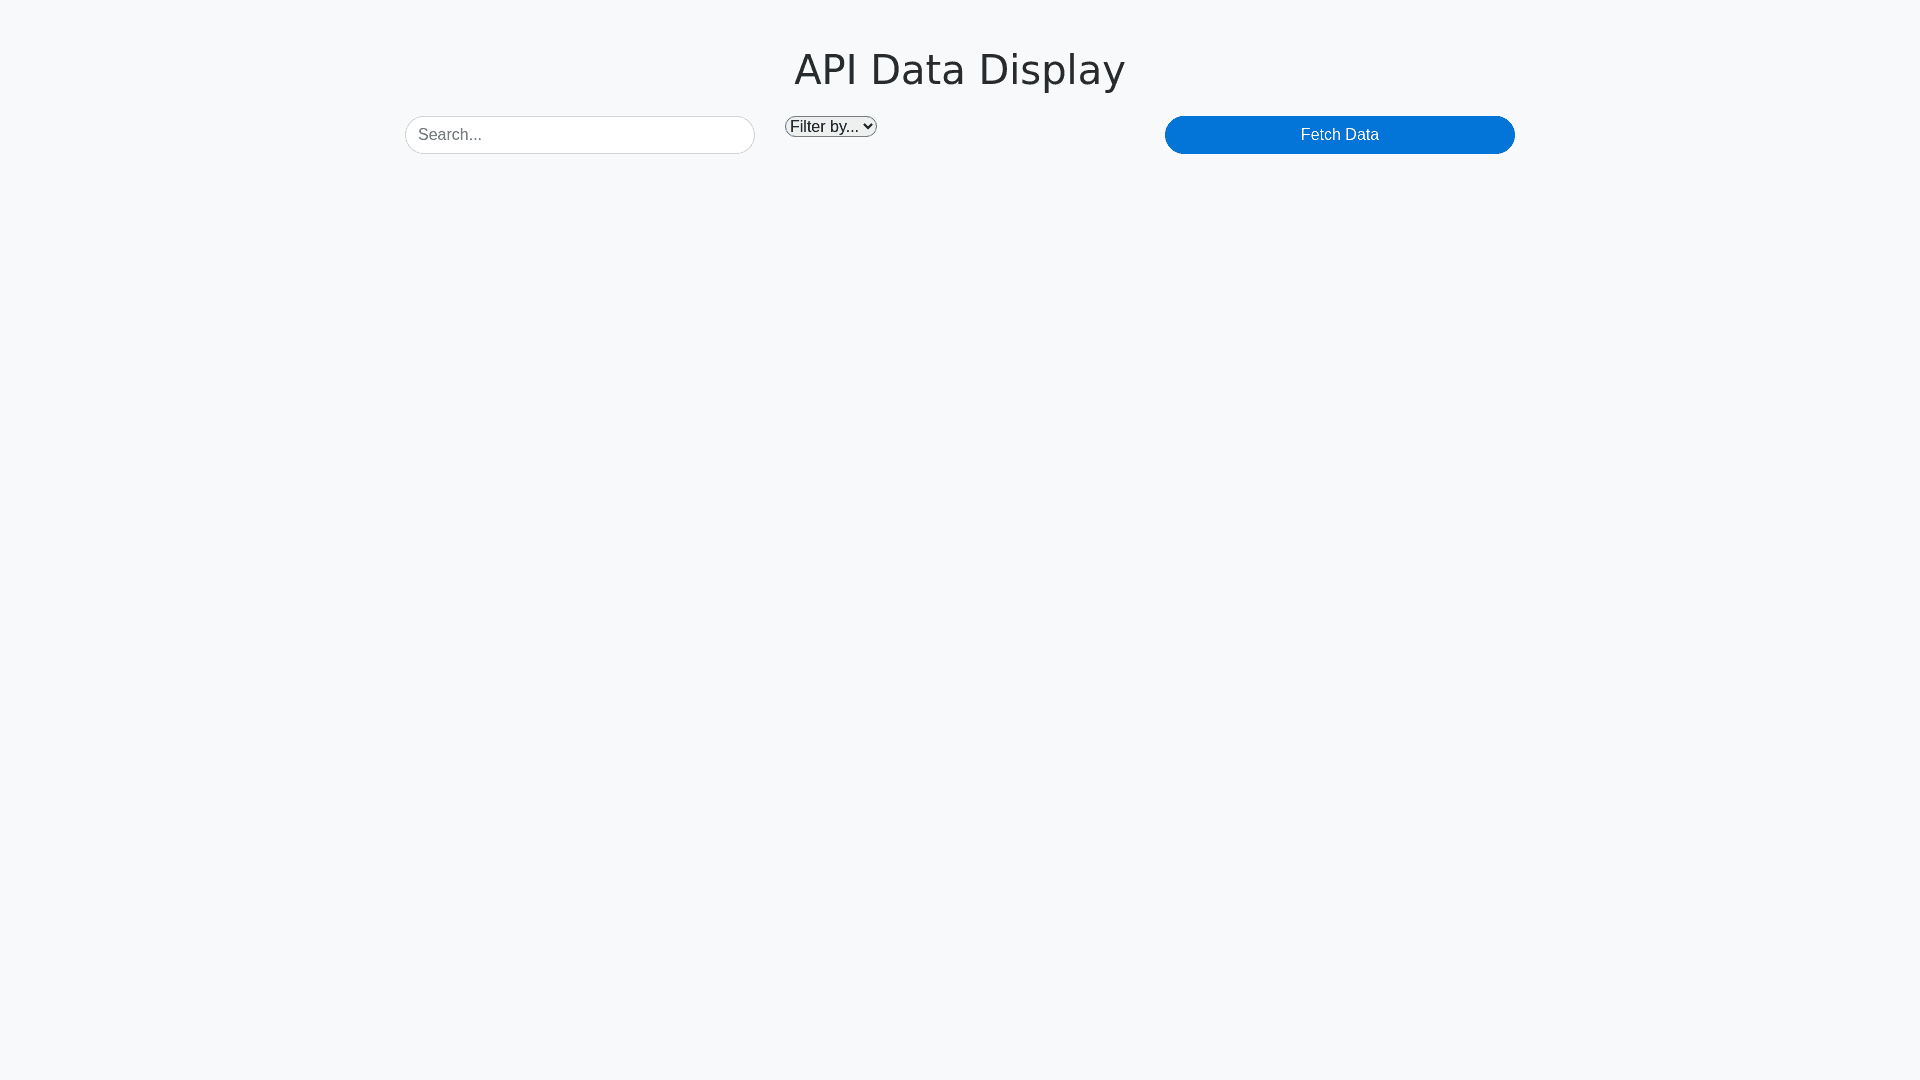1920x1080 pixels.
Task: Open filter menu next to Search
Action: coord(830,127)
